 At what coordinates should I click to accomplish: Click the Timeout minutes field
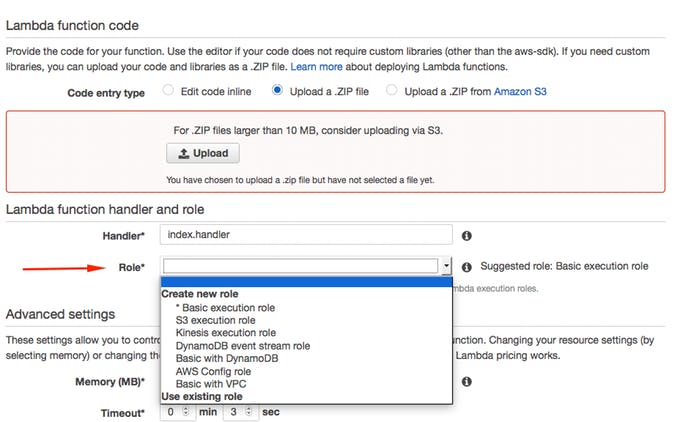(x=176, y=412)
